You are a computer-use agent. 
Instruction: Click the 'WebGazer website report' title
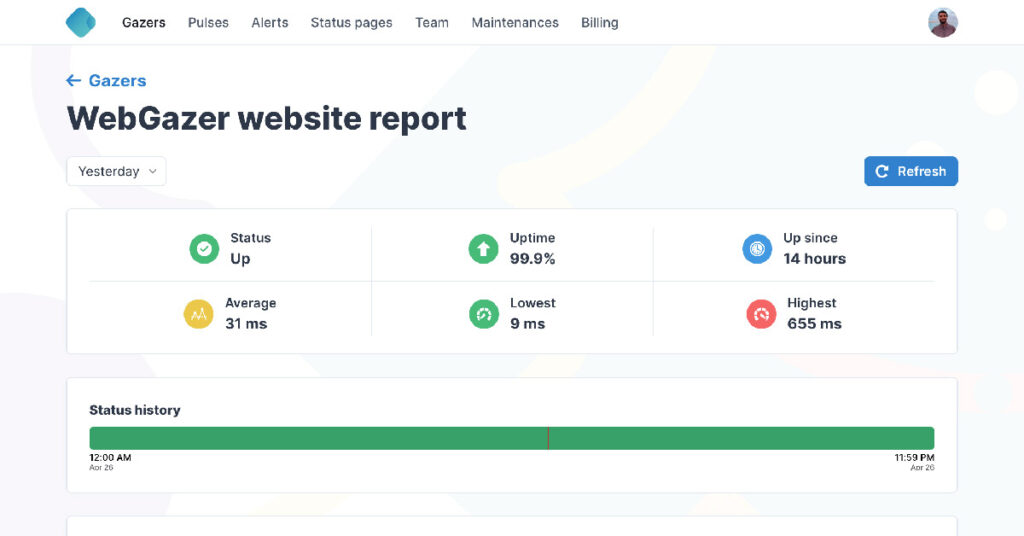tap(266, 118)
